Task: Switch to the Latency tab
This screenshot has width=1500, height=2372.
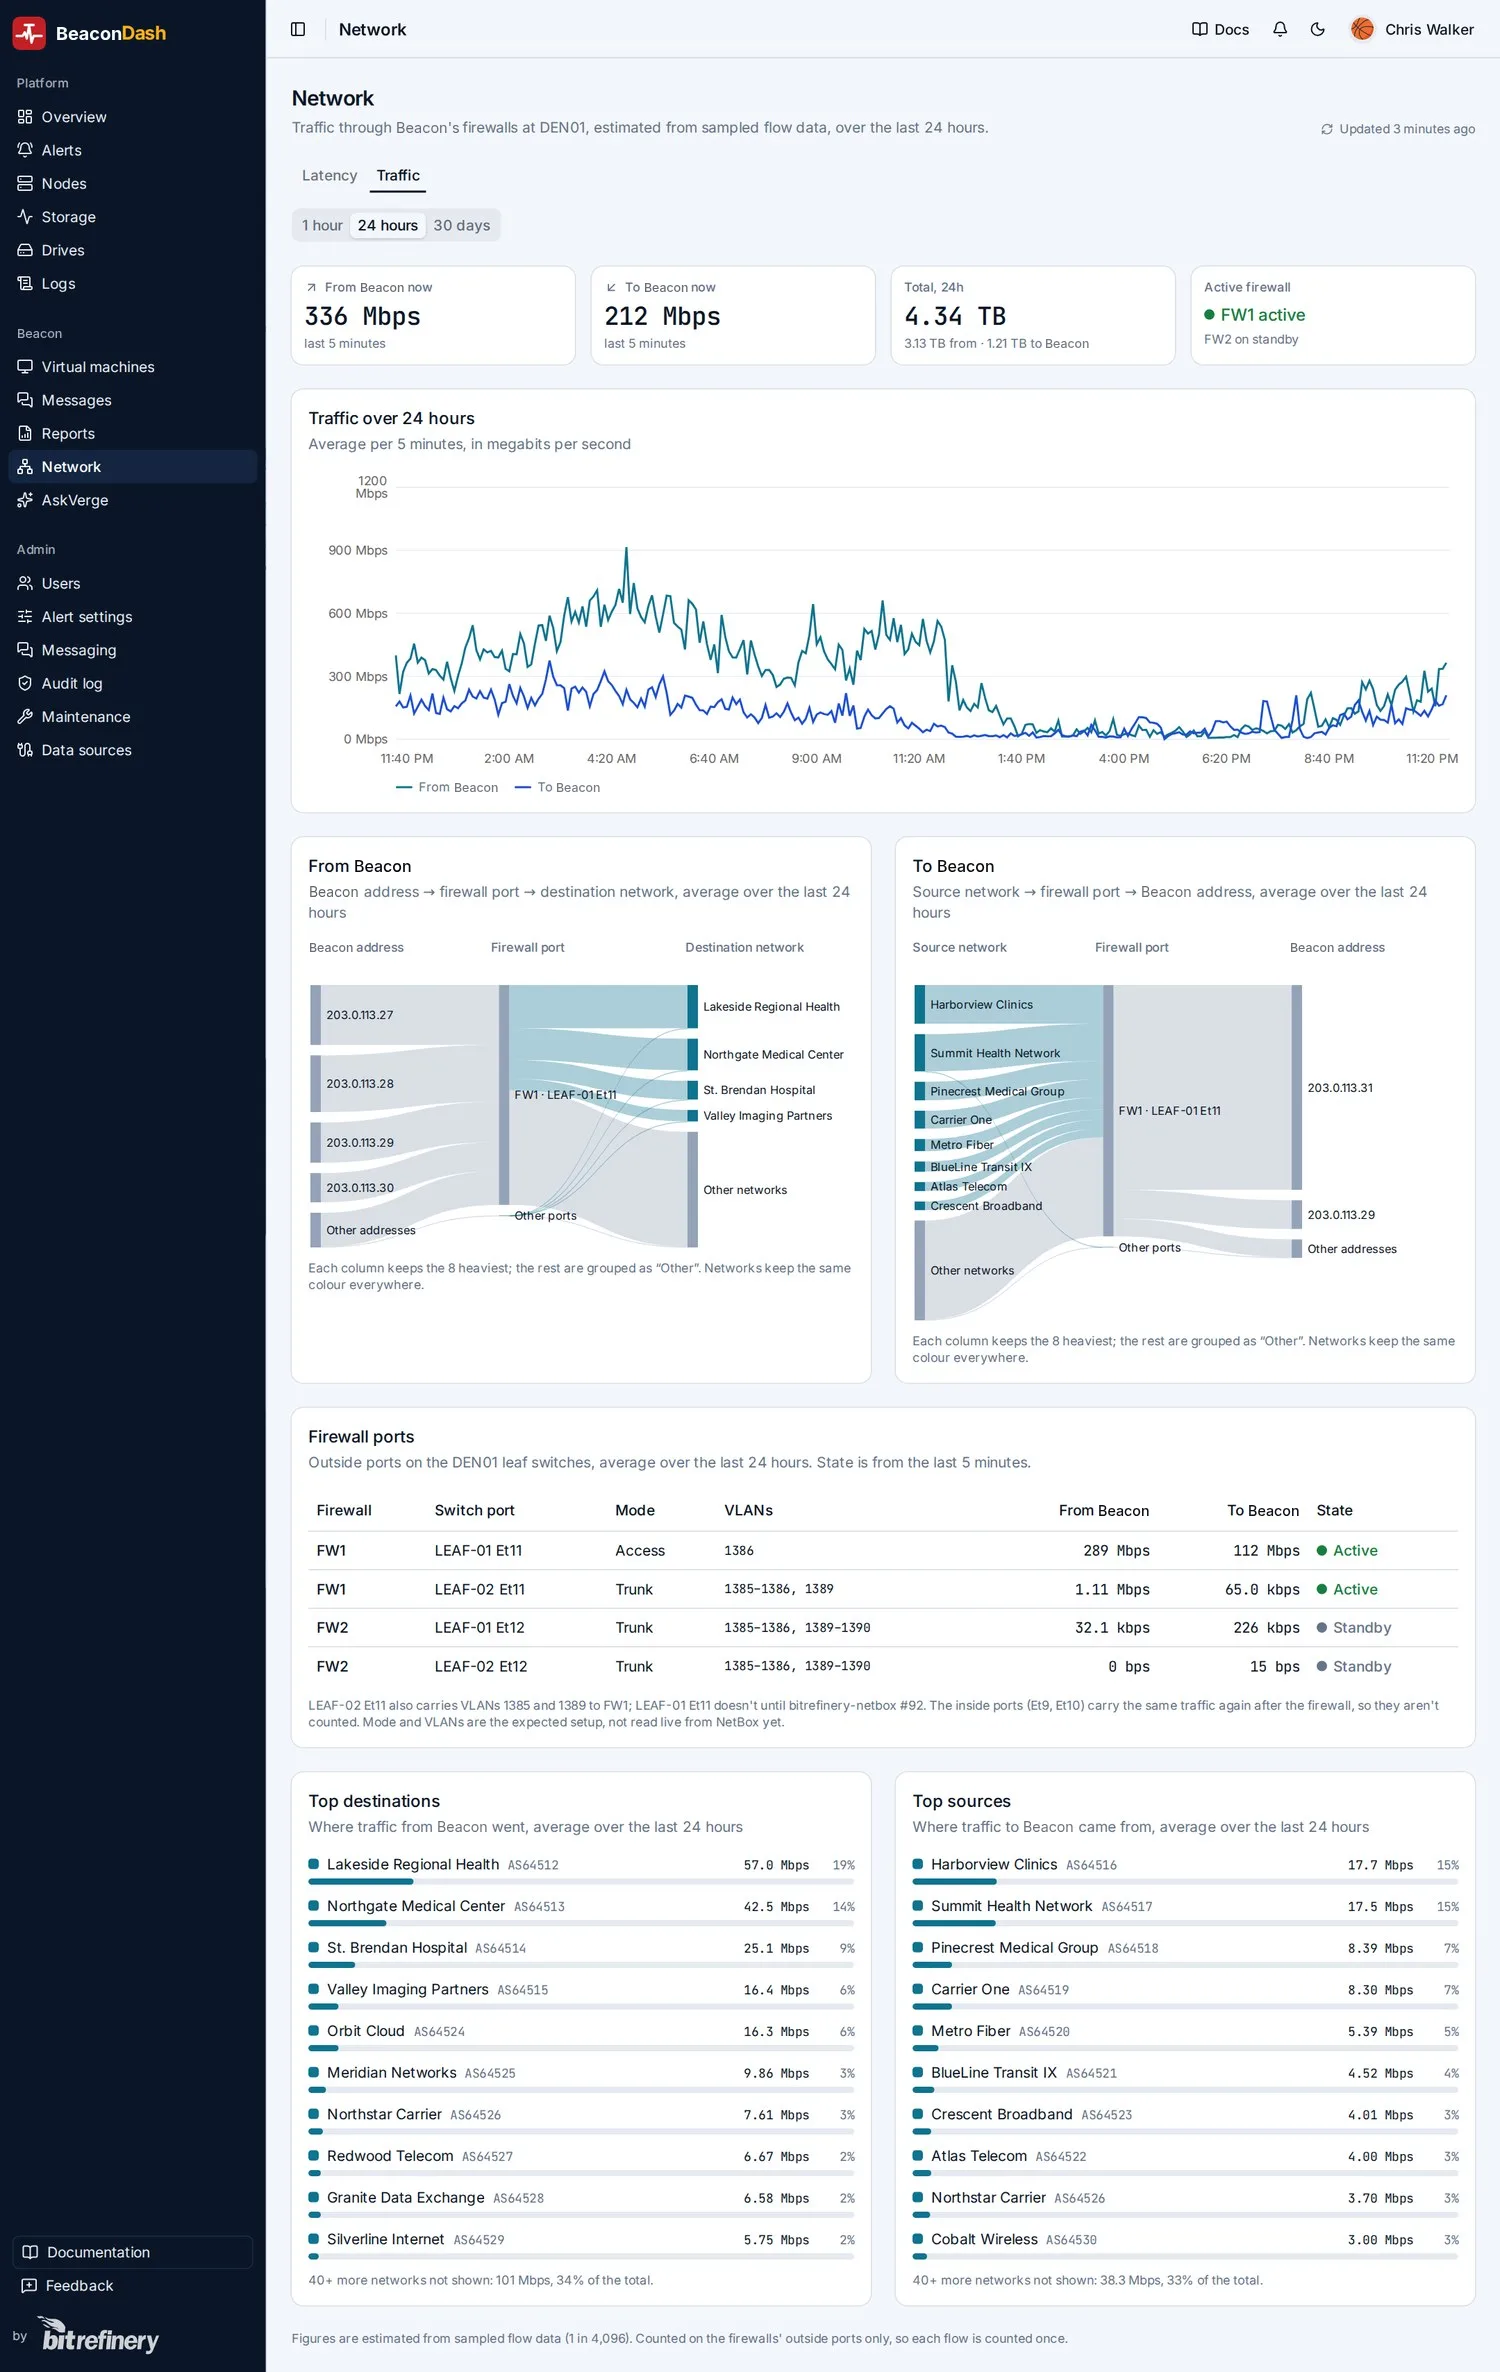Action: [x=329, y=176]
